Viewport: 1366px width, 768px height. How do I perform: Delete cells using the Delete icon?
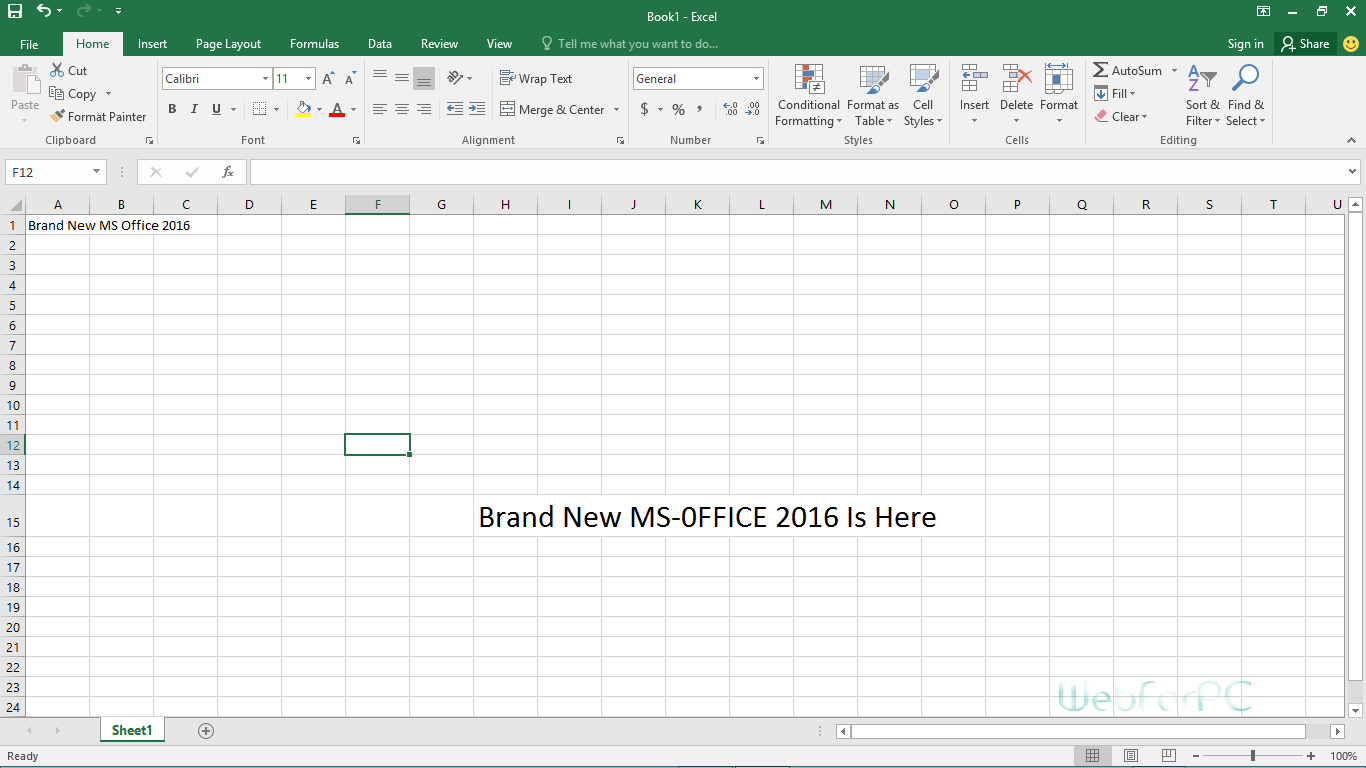click(x=1016, y=96)
